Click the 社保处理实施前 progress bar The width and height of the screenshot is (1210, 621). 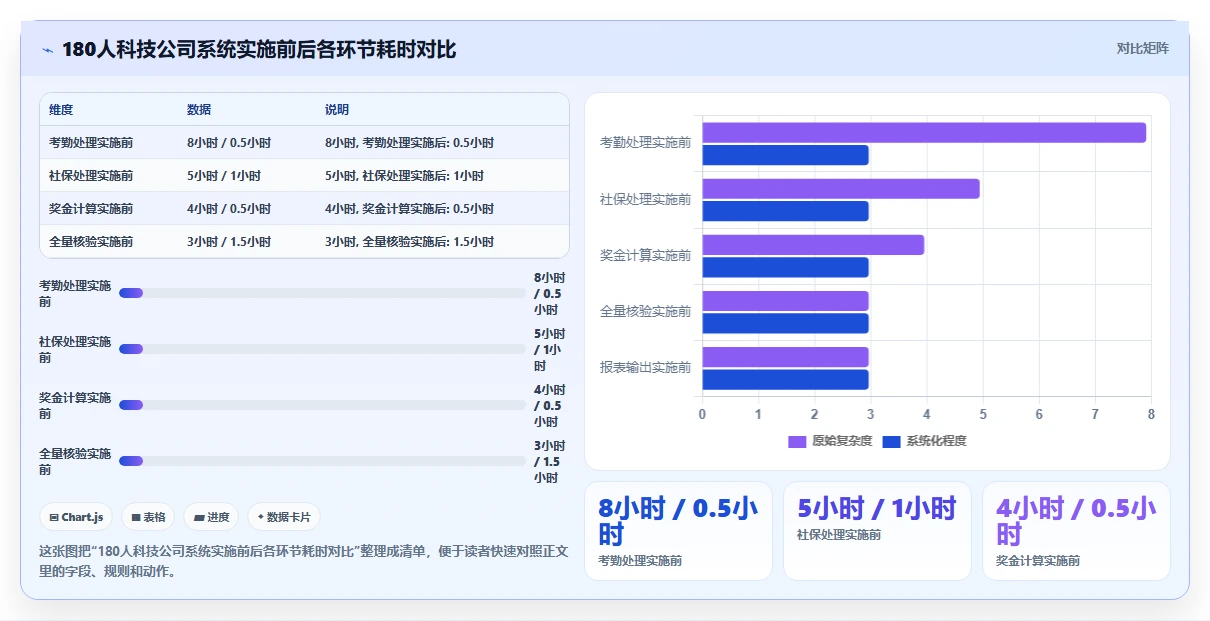322,349
